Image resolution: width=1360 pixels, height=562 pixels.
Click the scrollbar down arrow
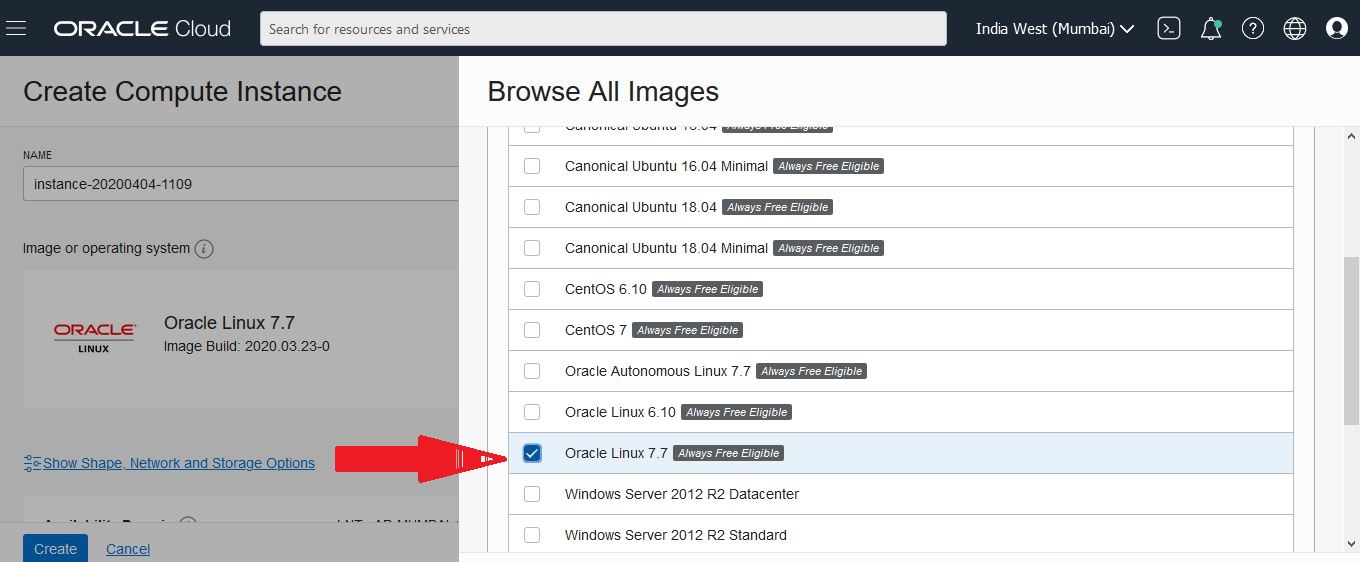1351,544
